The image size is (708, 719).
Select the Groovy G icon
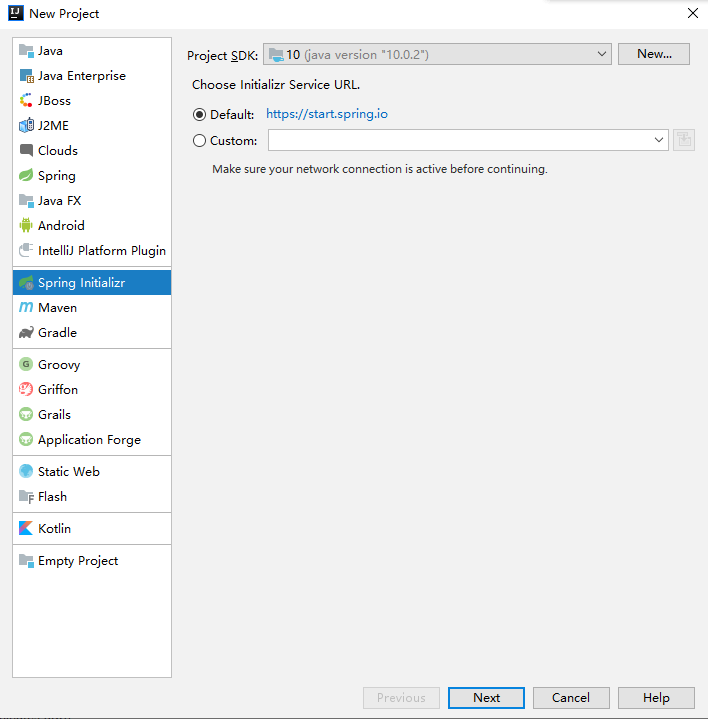tap(26, 364)
